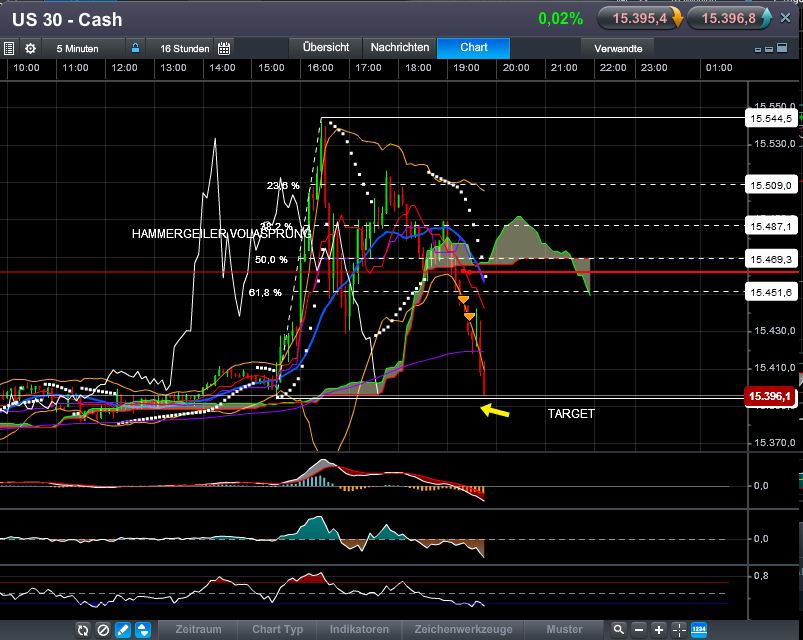Open chart settings gear icon

click(x=30, y=49)
